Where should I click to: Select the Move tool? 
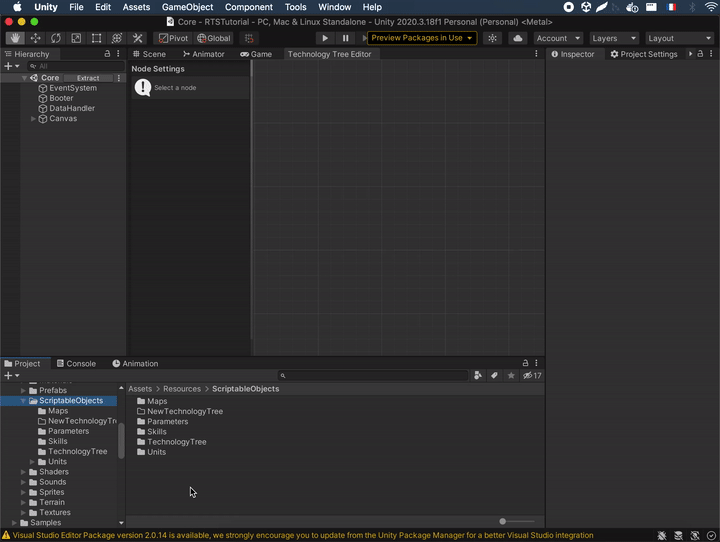click(x=35, y=38)
